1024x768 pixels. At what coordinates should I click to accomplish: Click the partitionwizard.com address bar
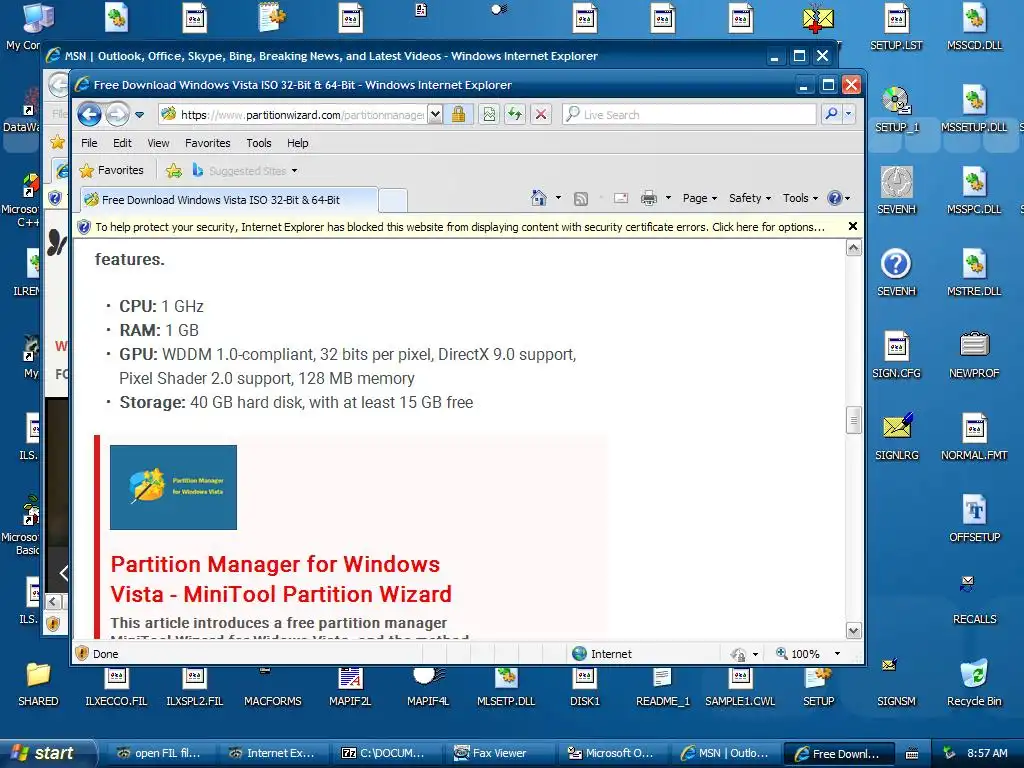coord(294,115)
